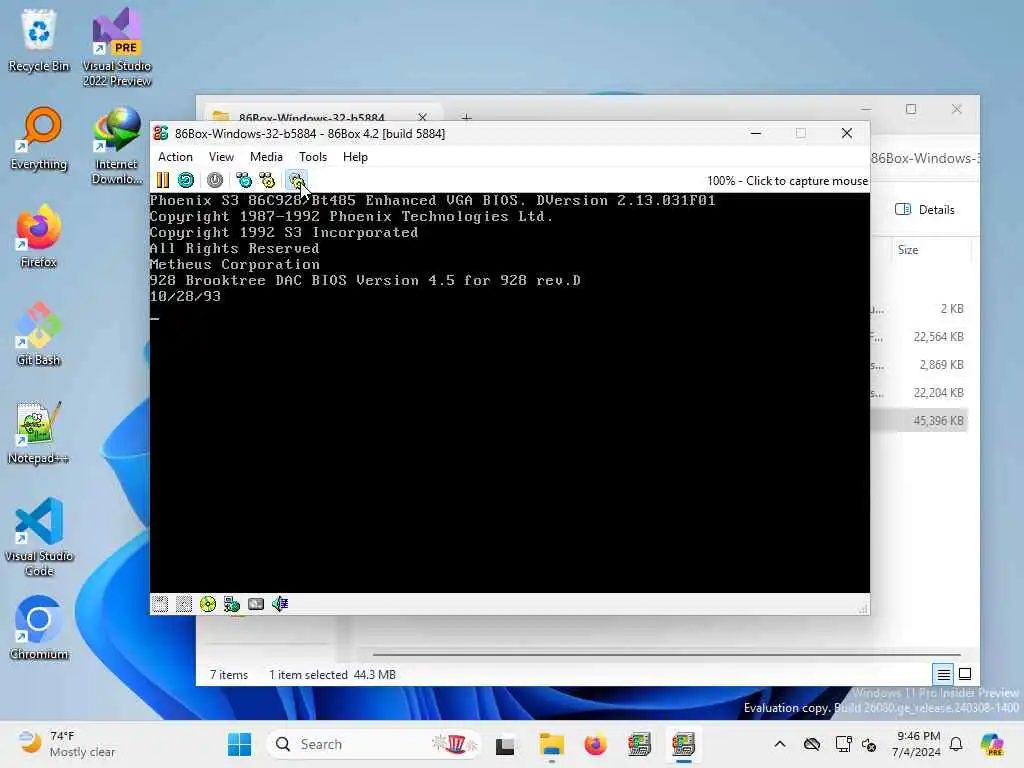Open notifications bell in taskbar
This screenshot has width=1024, height=768.
pyautogui.click(x=956, y=744)
